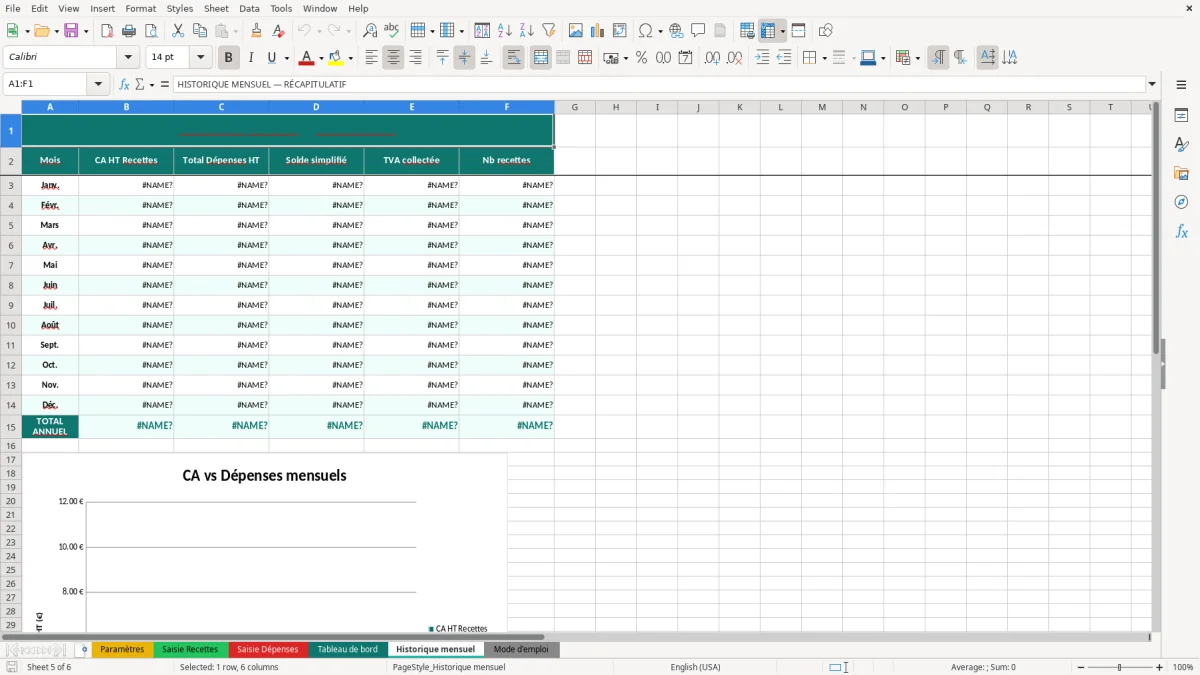Click Insert Comment icon
The width and height of the screenshot is (1200, 675).
tap(698, 31)
